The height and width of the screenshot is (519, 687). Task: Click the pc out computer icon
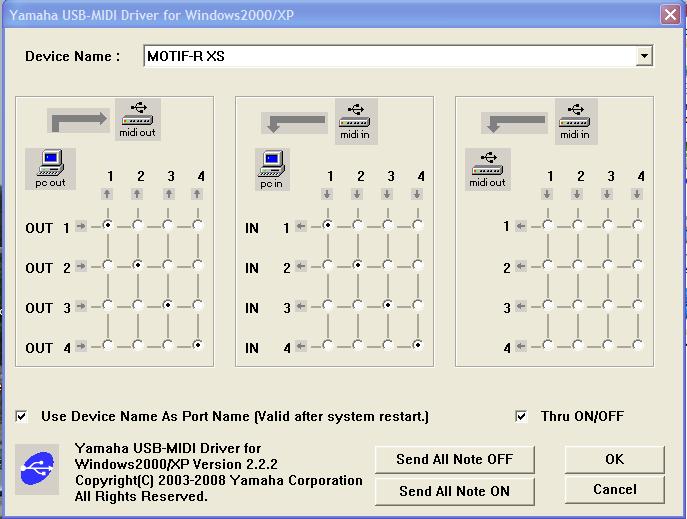[50, 169]
